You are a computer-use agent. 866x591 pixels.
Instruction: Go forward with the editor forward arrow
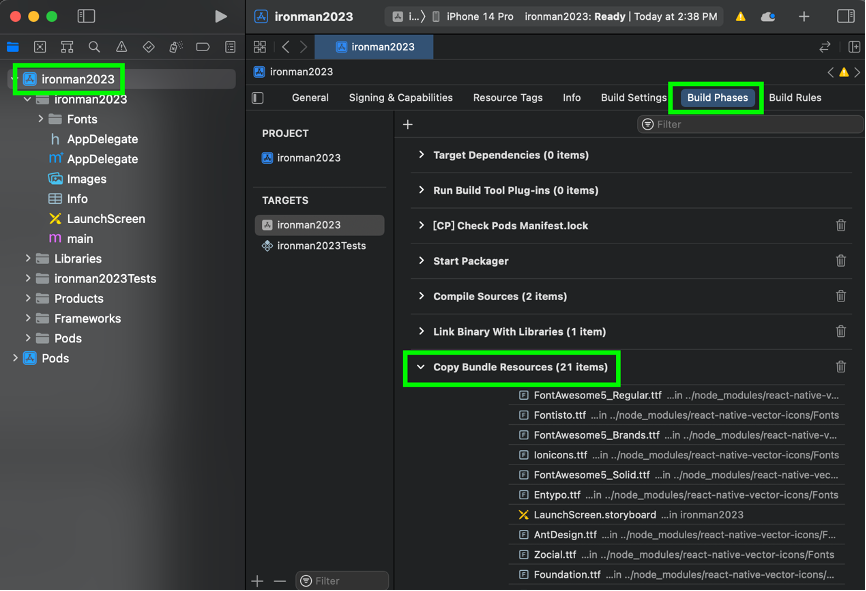(303, 47)
